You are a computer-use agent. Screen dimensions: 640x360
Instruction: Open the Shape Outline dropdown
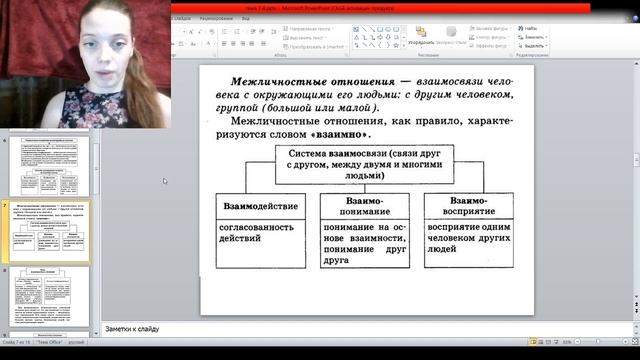489,37
